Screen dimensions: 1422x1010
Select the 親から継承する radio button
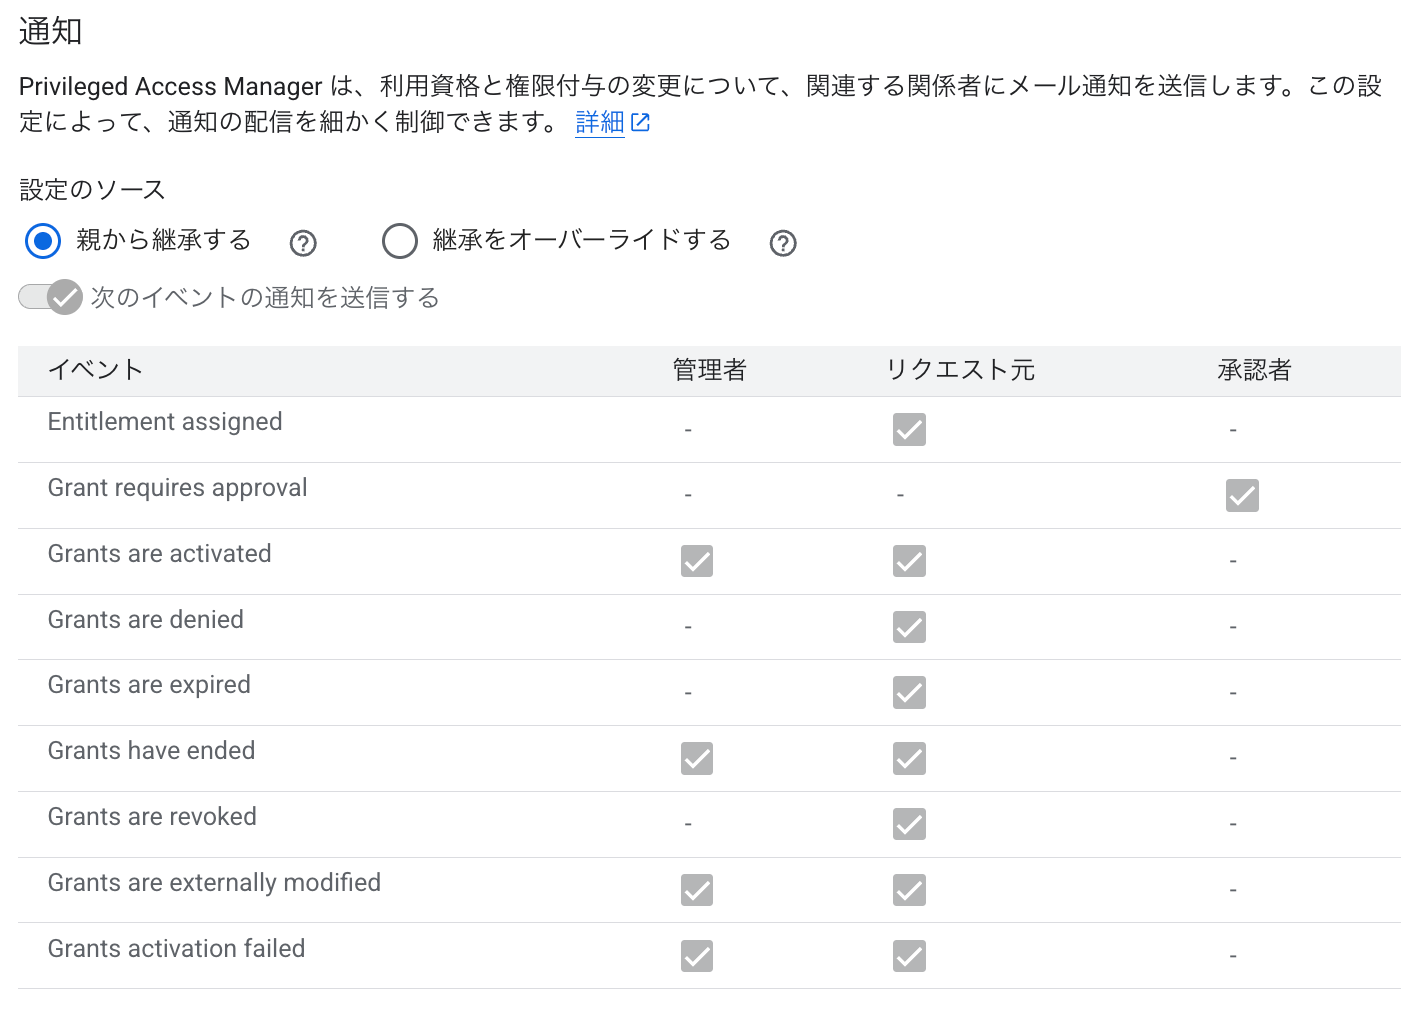click(x=43, y=241)
